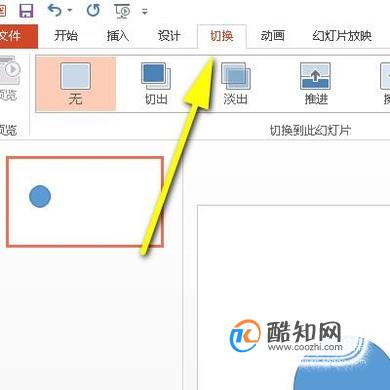The height and width of the screenshot is (390, 390).
Task: Click the Undo arrow icon
Action: (55, 10)
